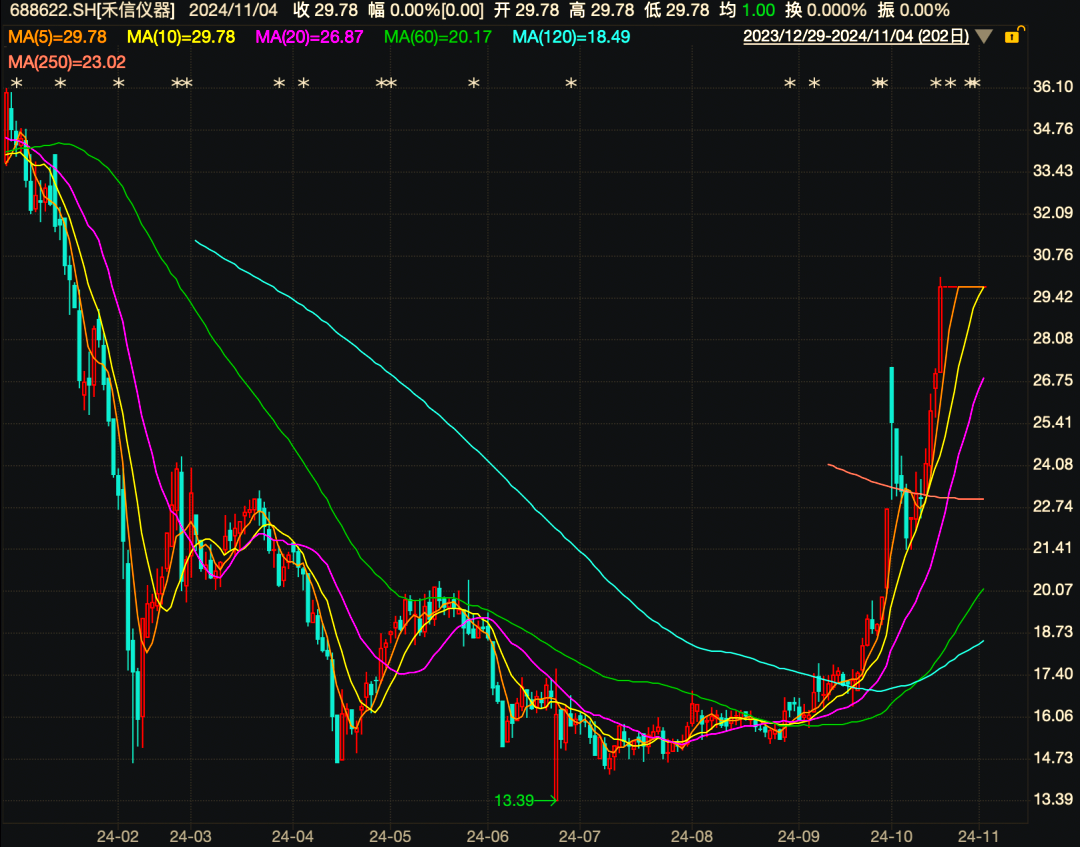Click the 2023/12/29-2024/11/04 date range link
Viewport: 1080px width, 847px height.
(856, 37)
